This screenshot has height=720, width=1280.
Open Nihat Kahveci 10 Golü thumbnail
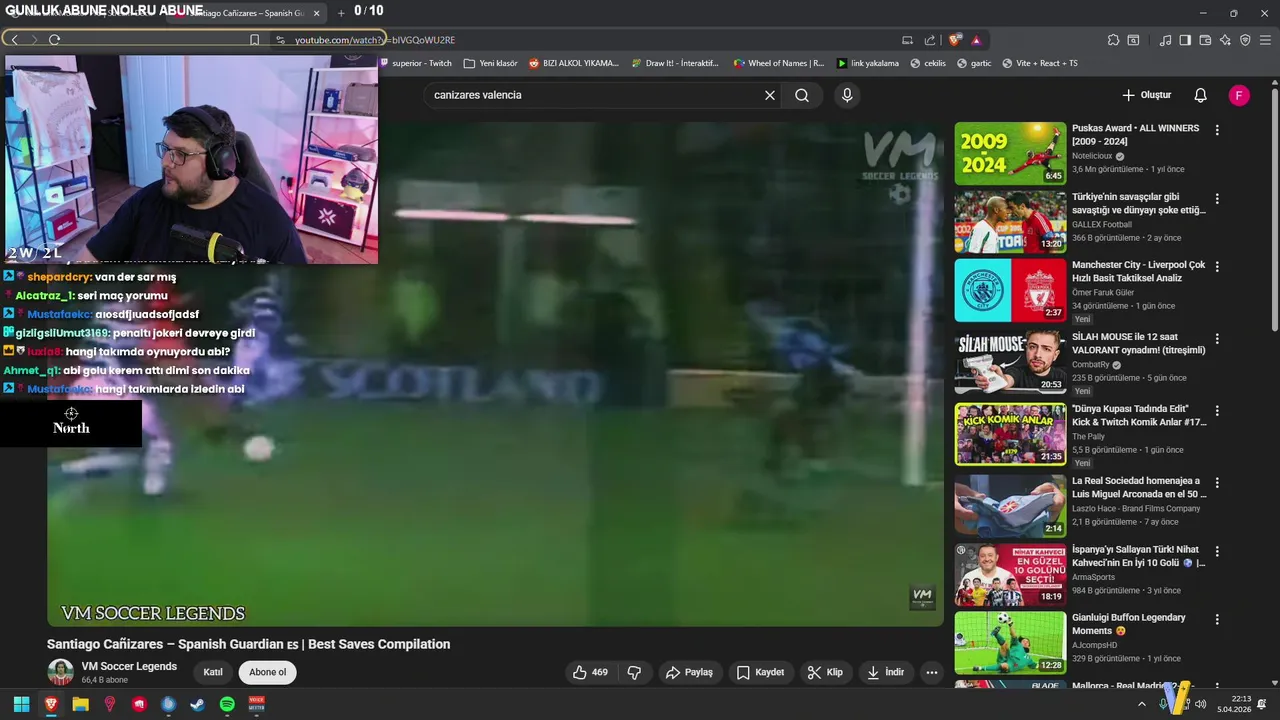[1010, 575]
